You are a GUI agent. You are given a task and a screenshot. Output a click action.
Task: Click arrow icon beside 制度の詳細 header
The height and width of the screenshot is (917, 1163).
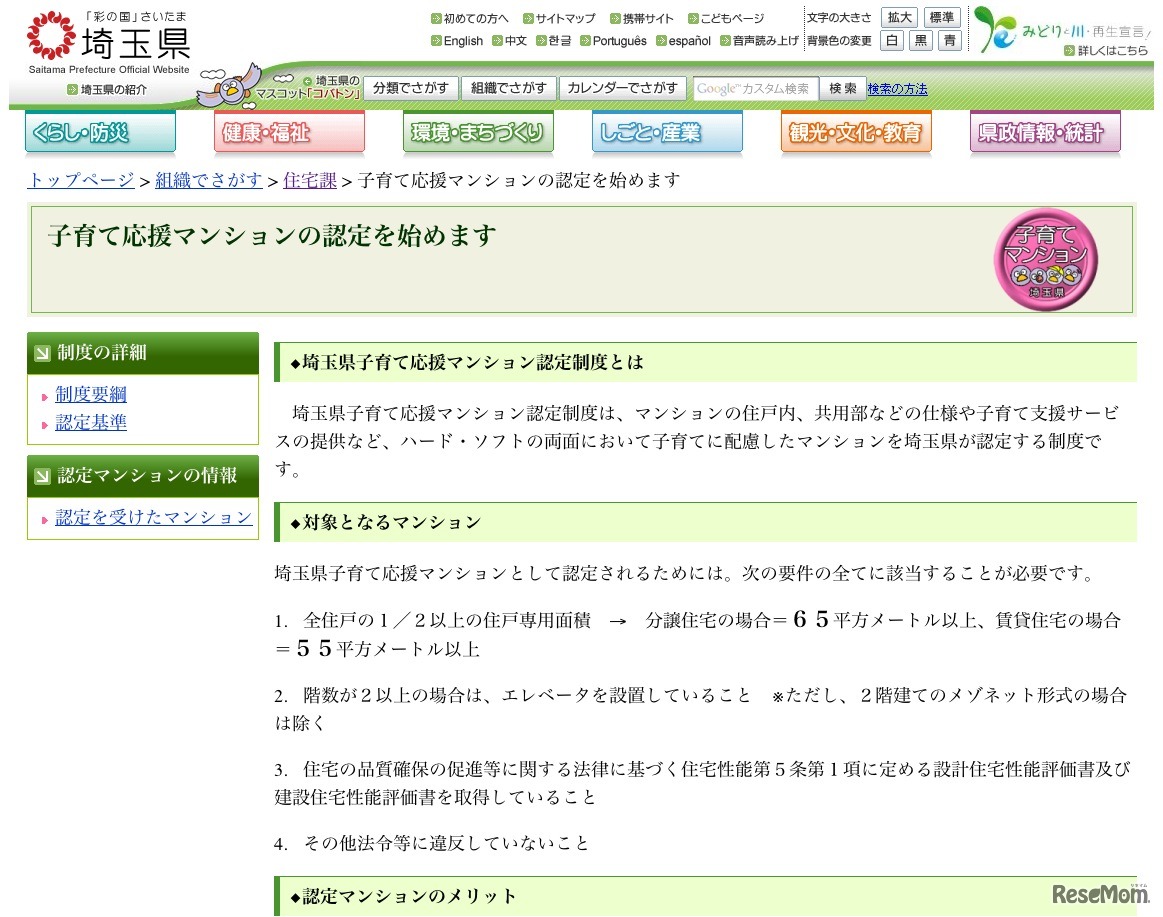pos(43,353)
